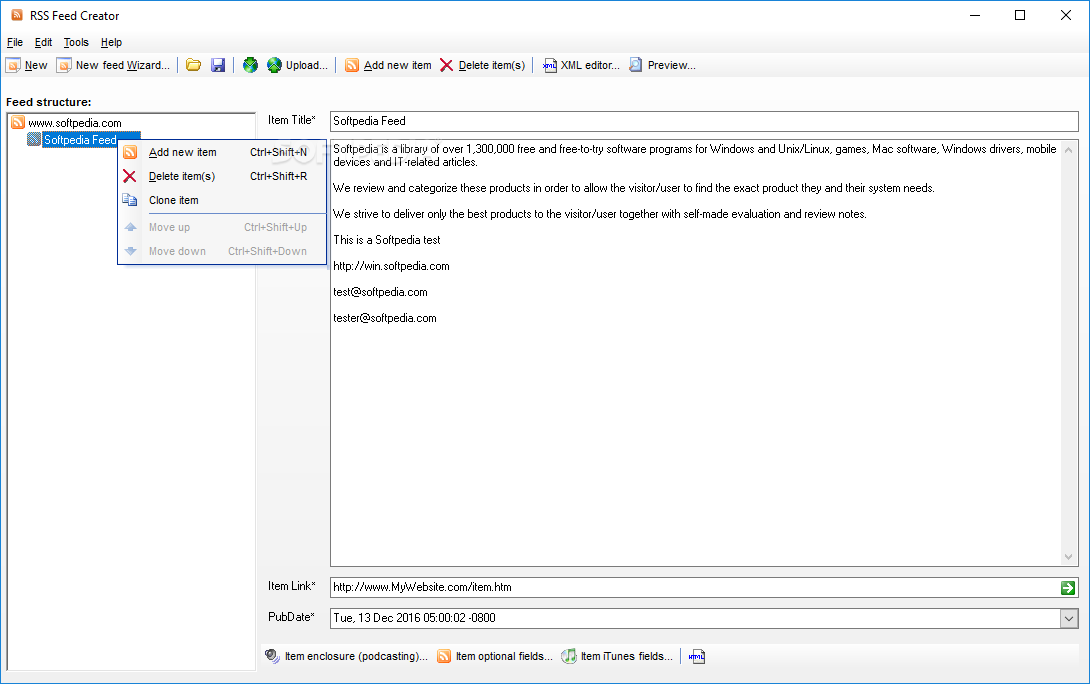Open the File menu
The width and height of the screenshot is (1090, 684).
pos(15,42)
